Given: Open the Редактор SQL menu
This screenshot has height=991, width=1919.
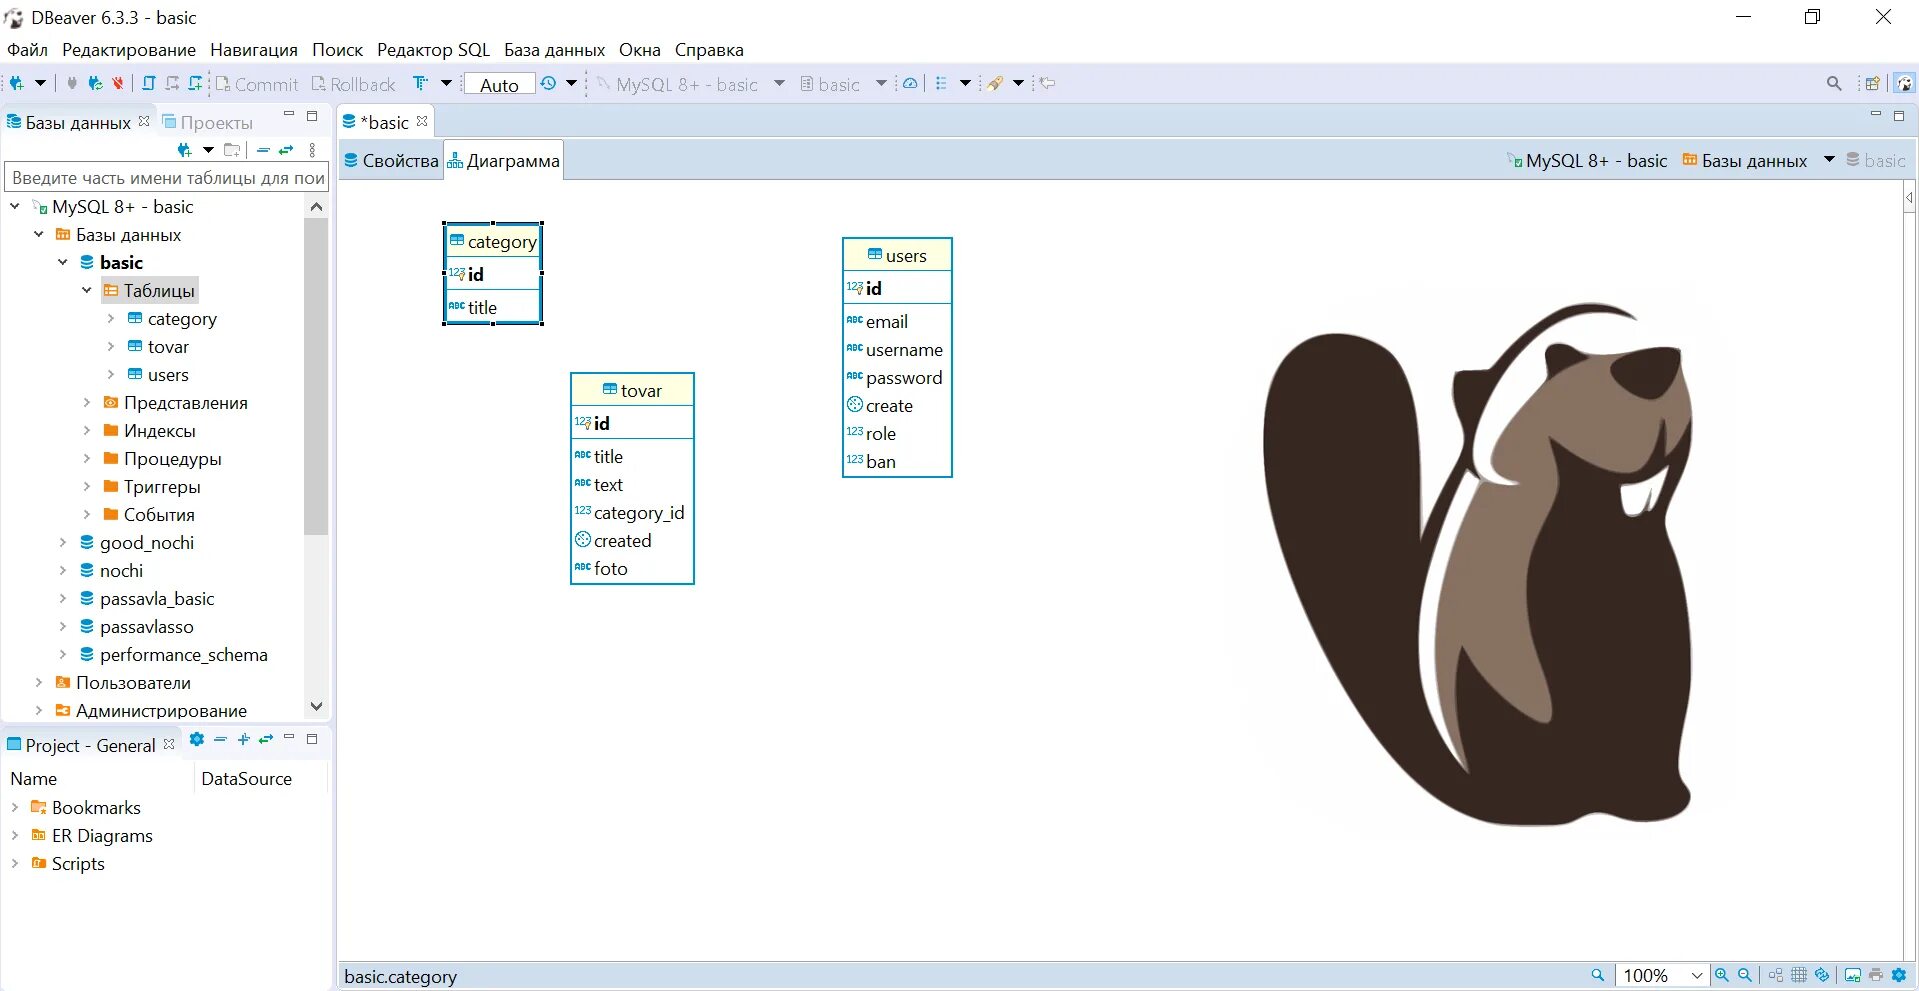Looking at the screenshot, I should [433, 50].
